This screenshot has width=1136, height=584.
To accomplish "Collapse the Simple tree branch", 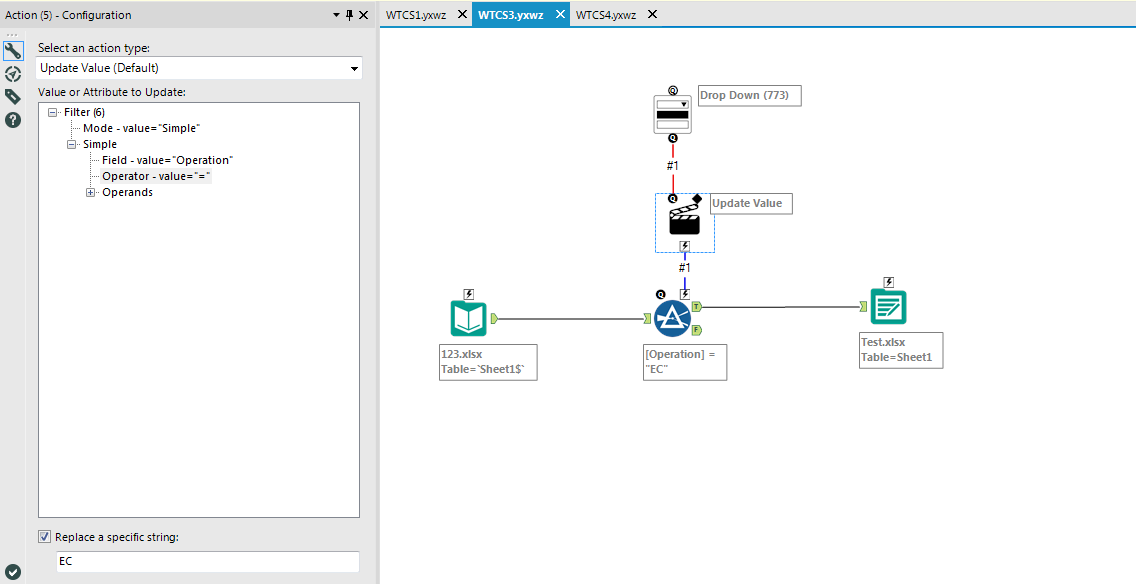I will (72, 143).
